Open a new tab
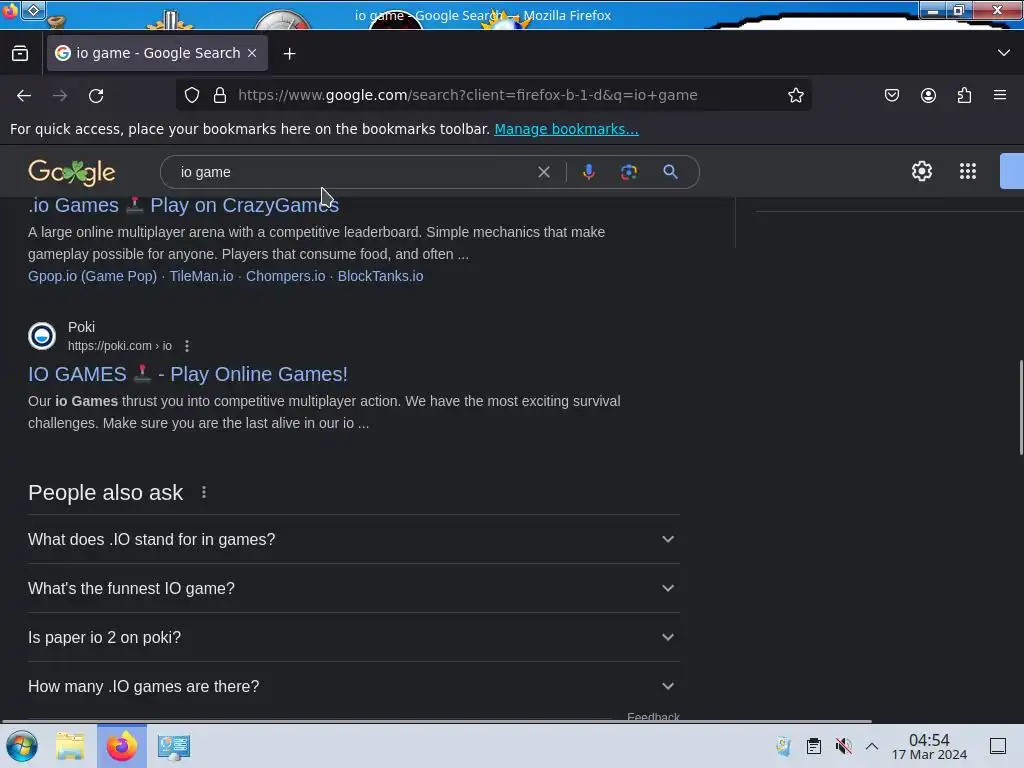Screen dimensions: 1024x768 coord(289,54)
